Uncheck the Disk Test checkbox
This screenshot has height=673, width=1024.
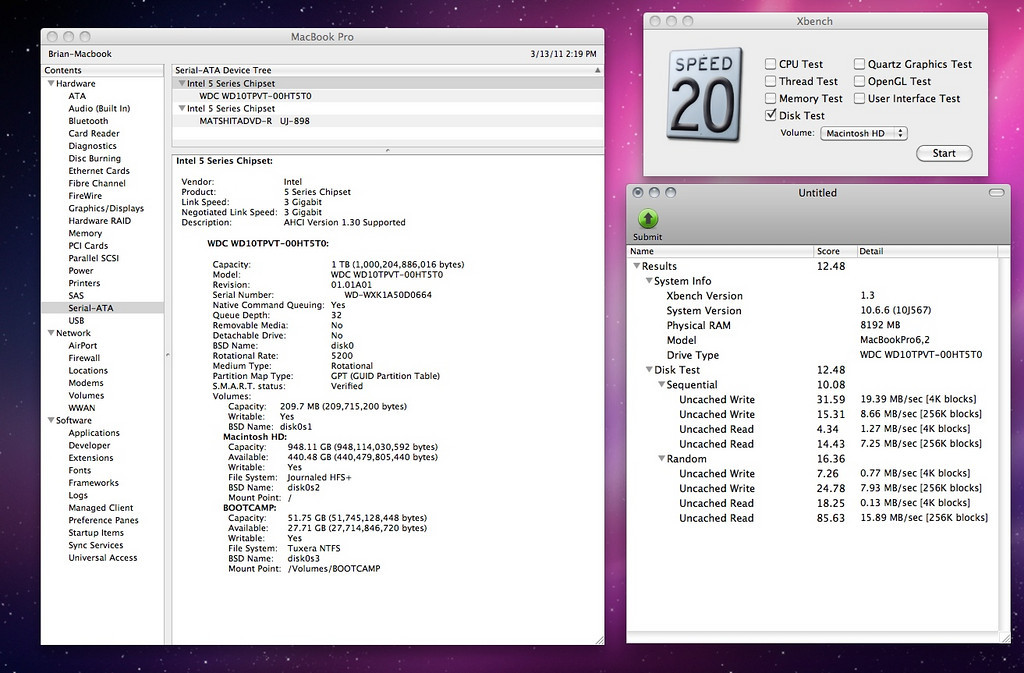click(x=771, y=115)
